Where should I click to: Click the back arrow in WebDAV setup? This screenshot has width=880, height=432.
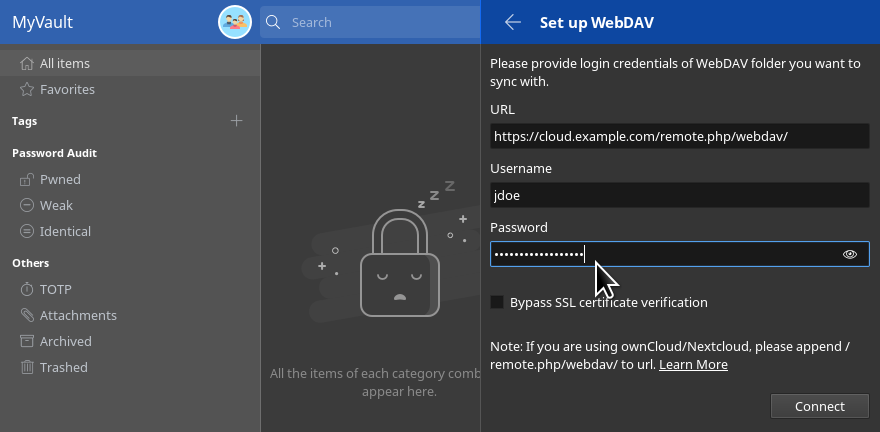513,22
